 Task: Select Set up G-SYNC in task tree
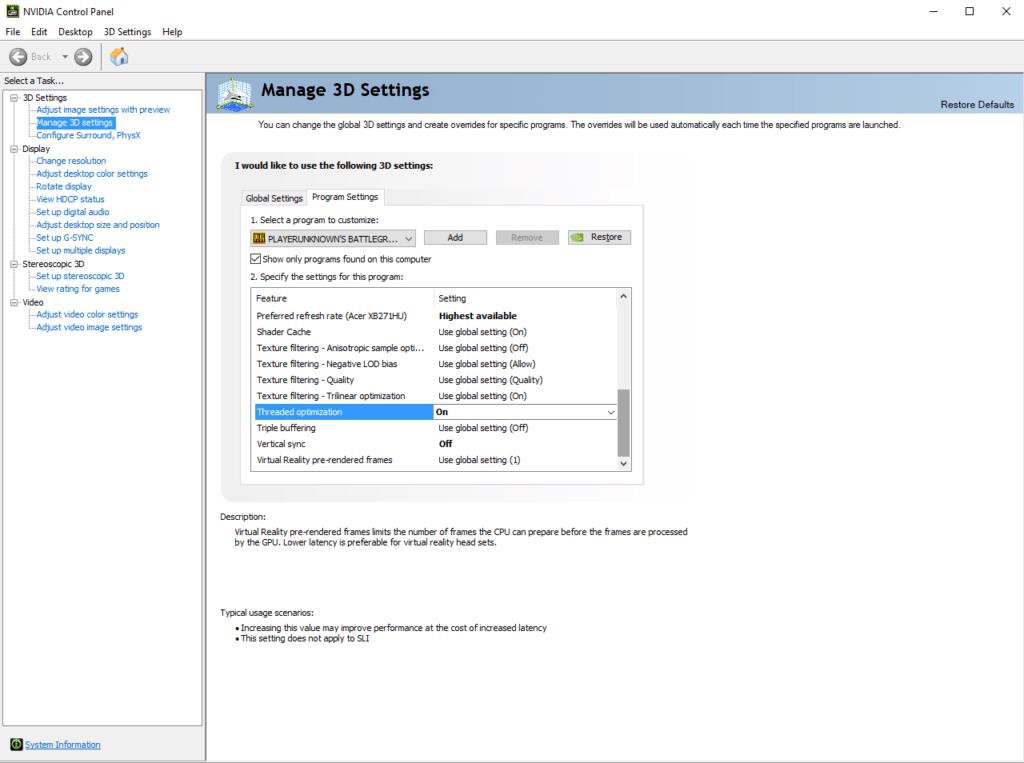pyautogui.click(x=64, y=238)
